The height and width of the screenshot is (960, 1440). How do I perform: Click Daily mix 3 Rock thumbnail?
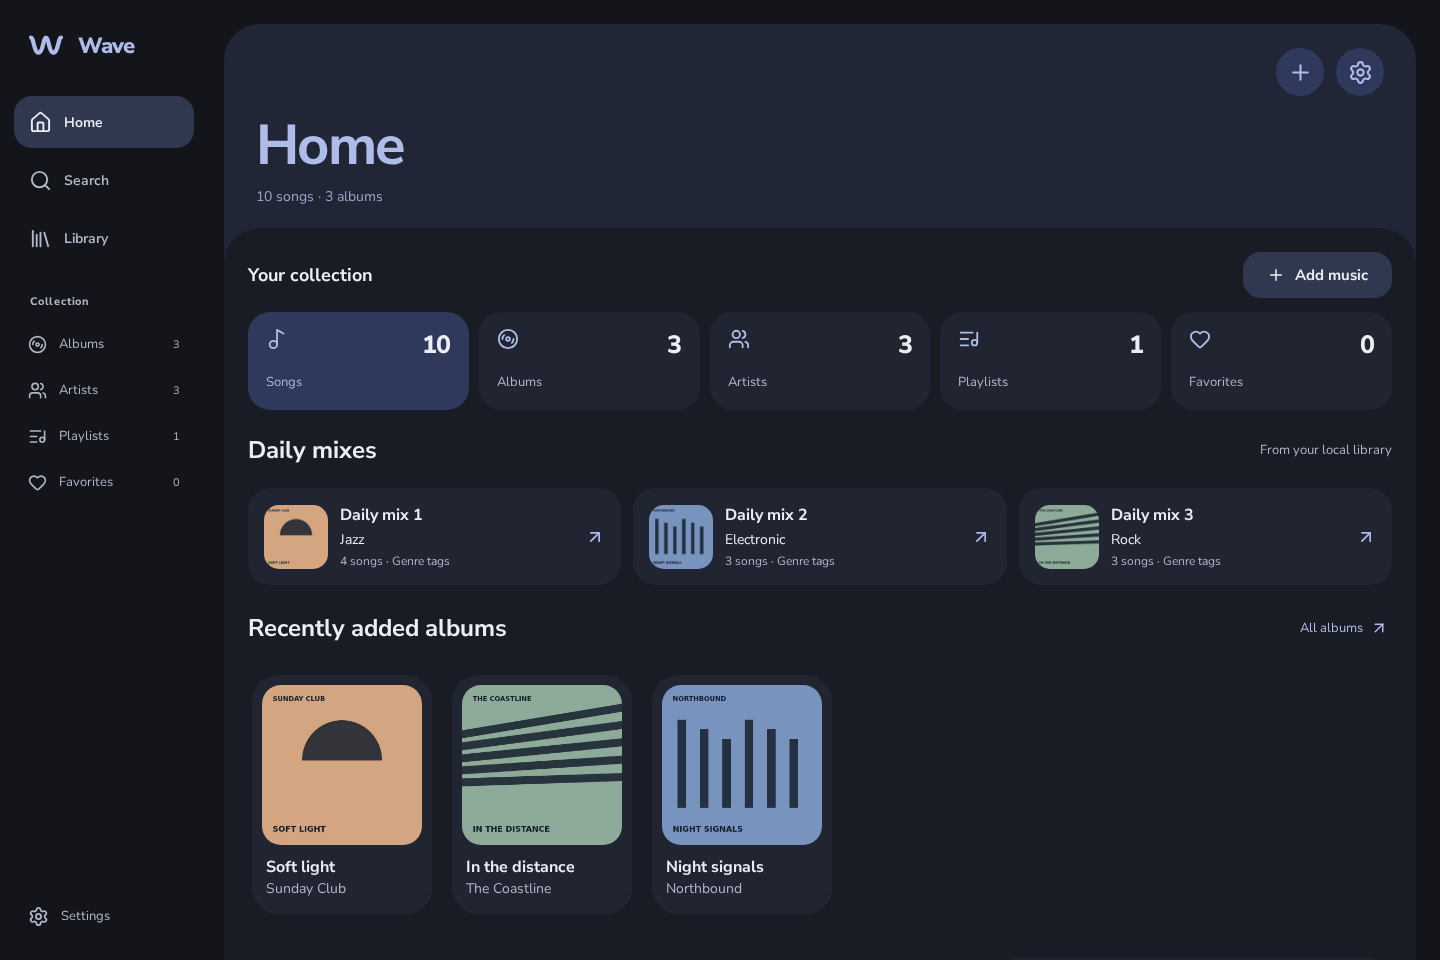pos(1067,537)
